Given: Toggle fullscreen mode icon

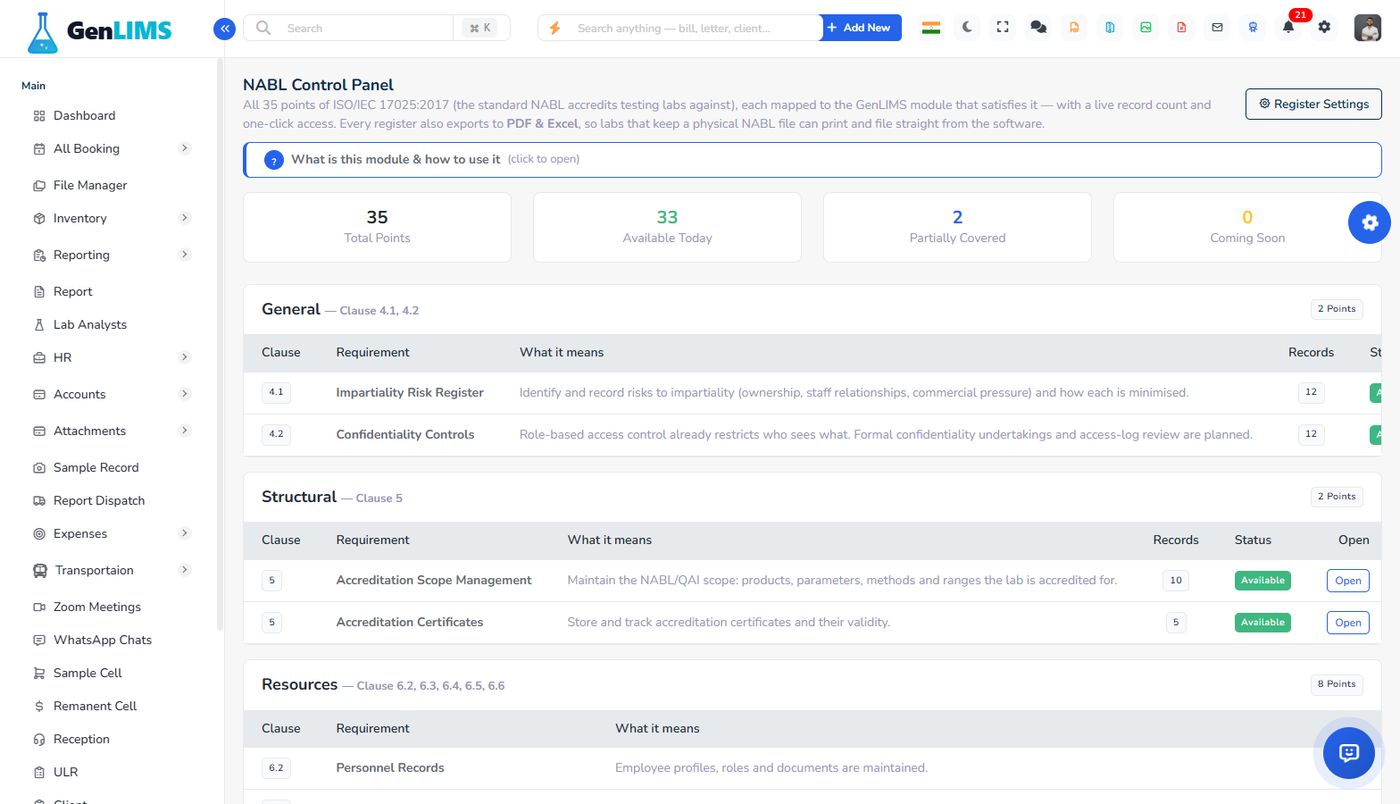Looking at the screenshot, I should coord(1003,28).
